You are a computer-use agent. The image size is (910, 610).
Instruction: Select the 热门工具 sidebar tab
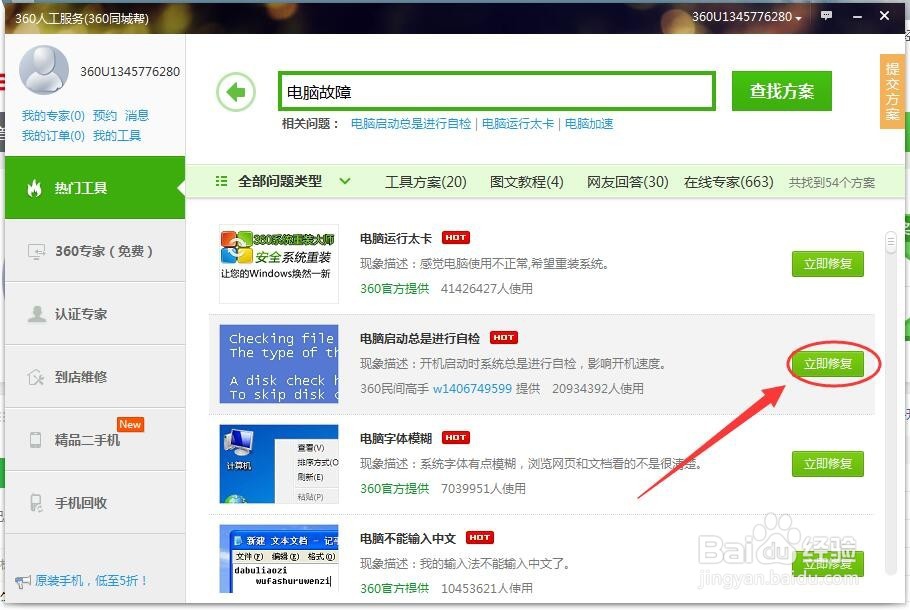pos(95,187)
